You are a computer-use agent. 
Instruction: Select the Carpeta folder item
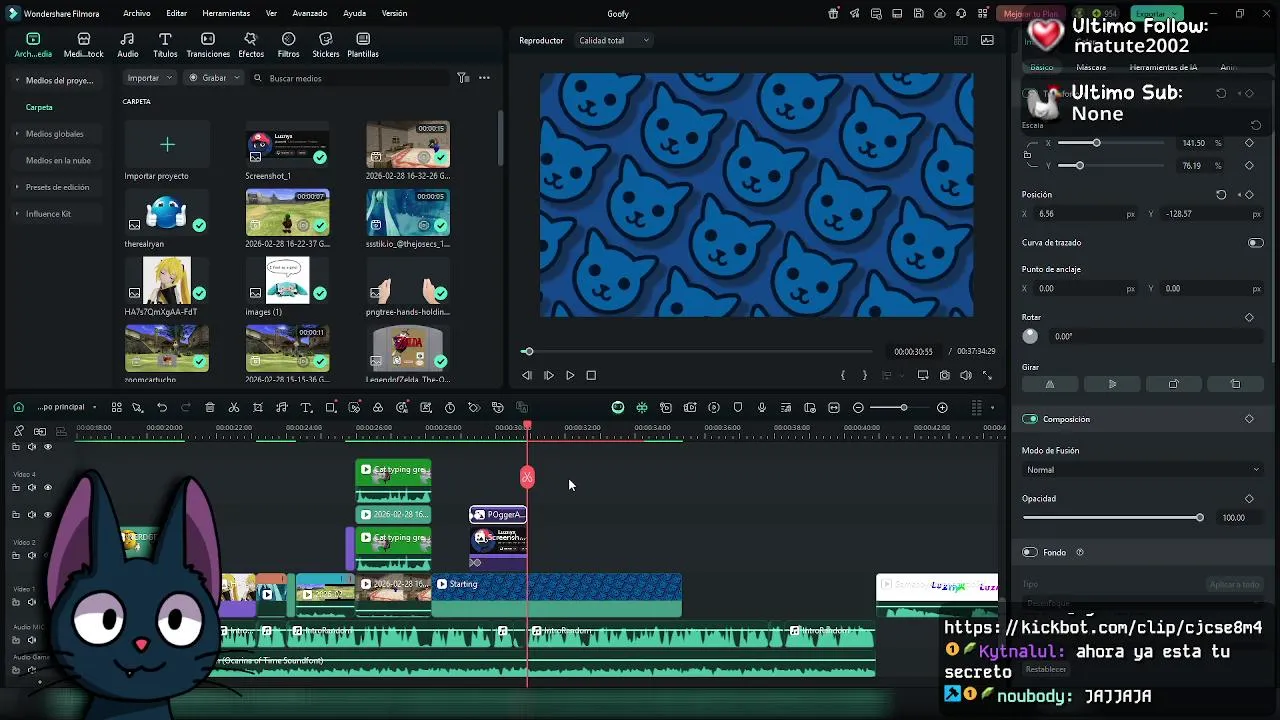39,107
